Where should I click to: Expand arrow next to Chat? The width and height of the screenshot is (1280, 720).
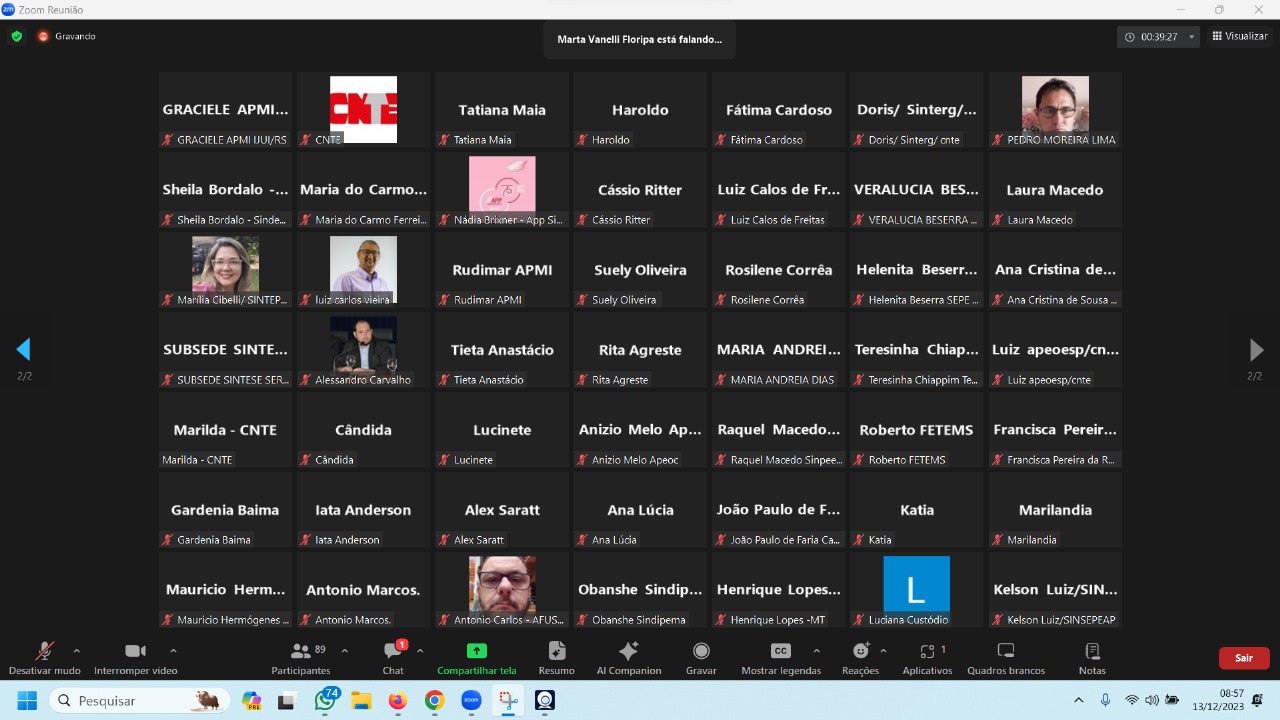click(x=420, y=650)
